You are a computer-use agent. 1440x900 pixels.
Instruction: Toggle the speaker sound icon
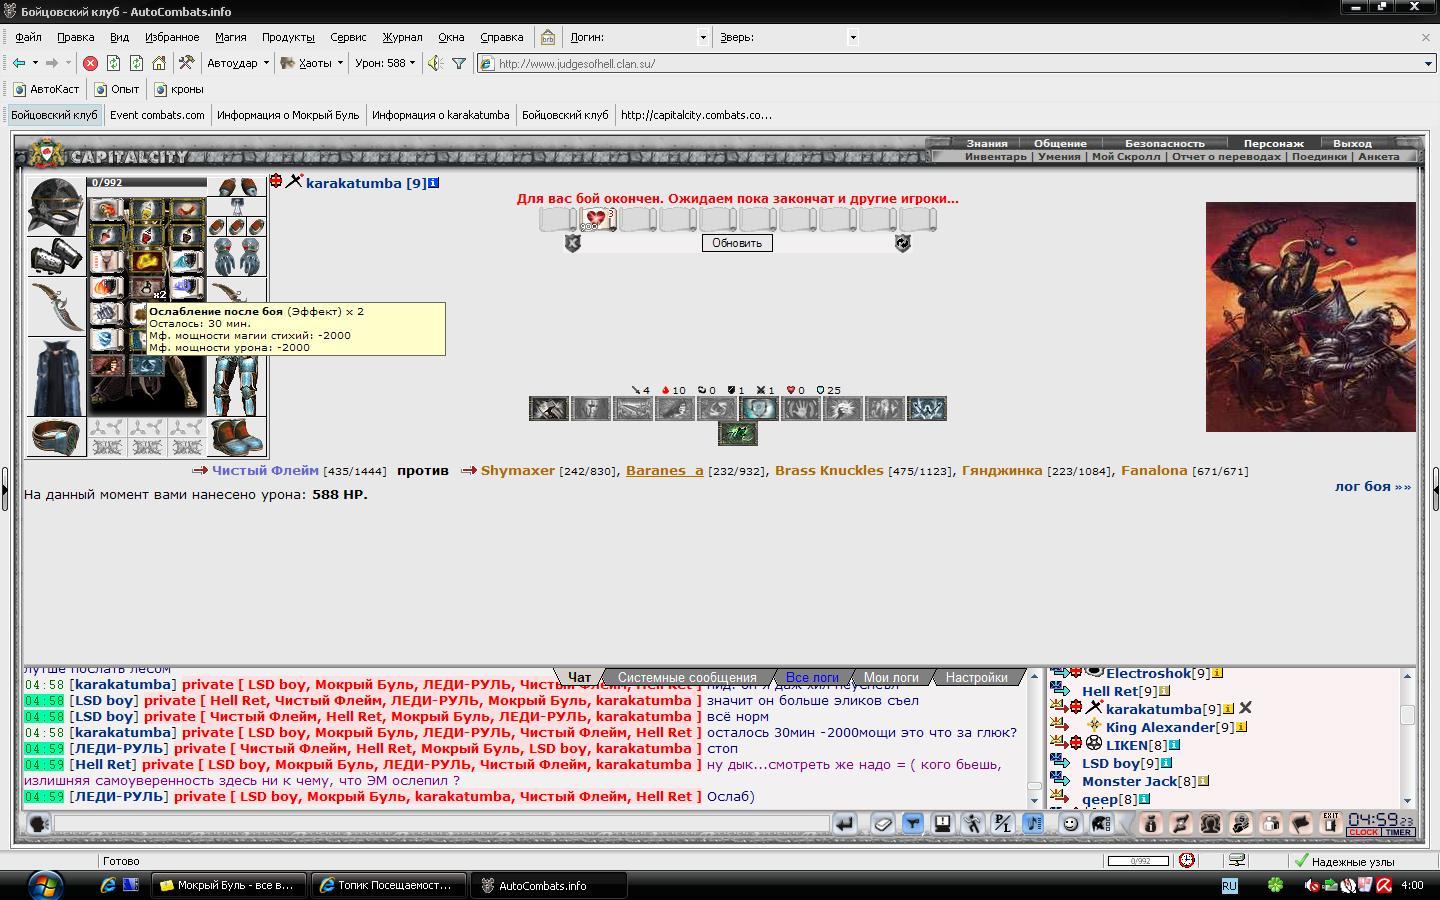click(x=434, y=63)
